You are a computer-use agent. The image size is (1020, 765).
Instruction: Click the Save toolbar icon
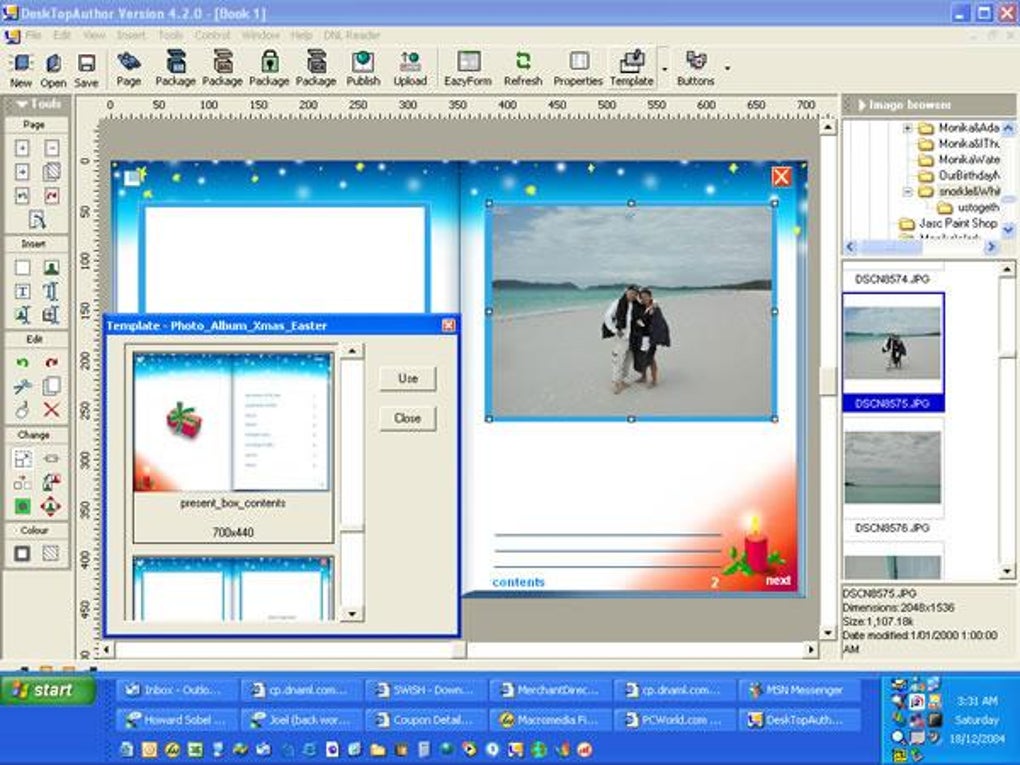(86, 70)
